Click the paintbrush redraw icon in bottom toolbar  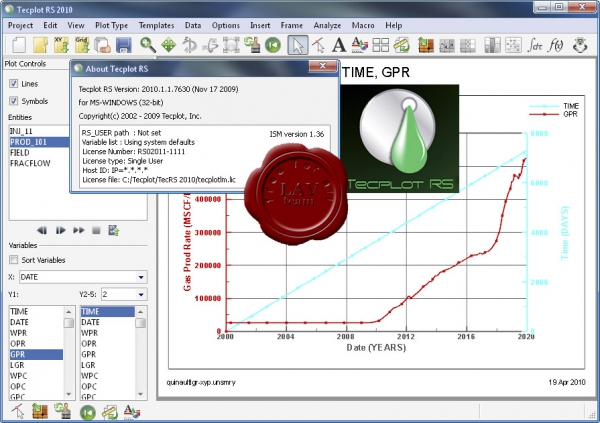63,411
